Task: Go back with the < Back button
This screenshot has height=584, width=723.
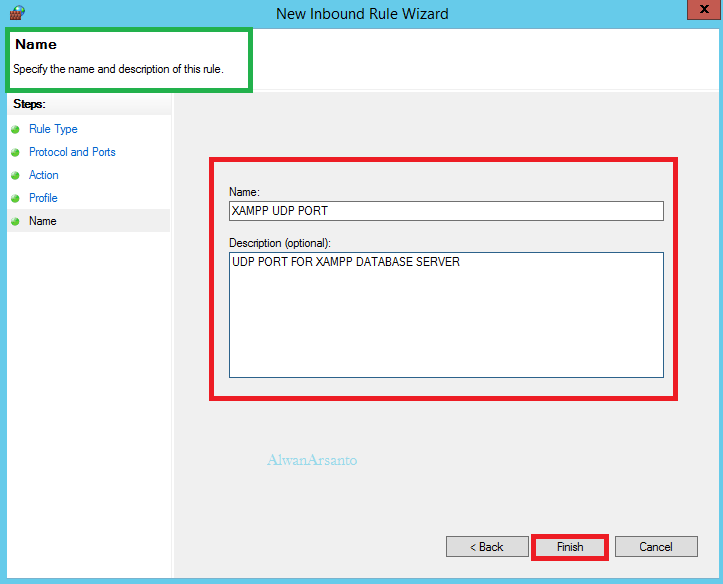Action: (487, 547)
